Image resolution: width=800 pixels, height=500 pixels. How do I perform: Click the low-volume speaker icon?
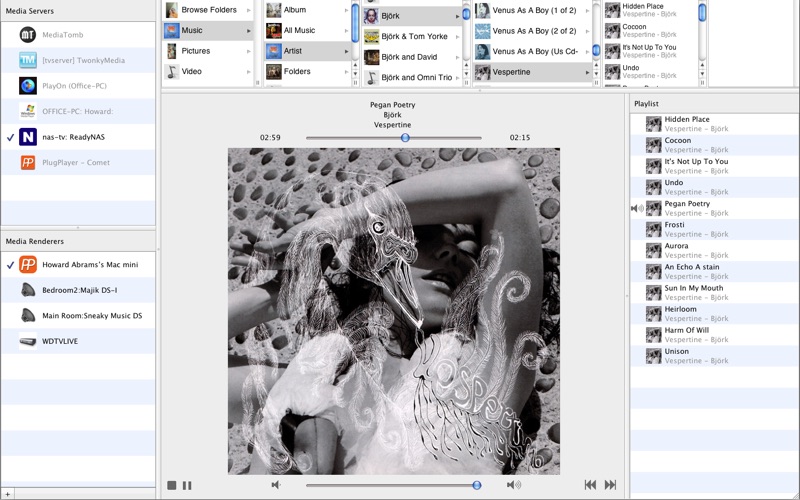(276, 485)
